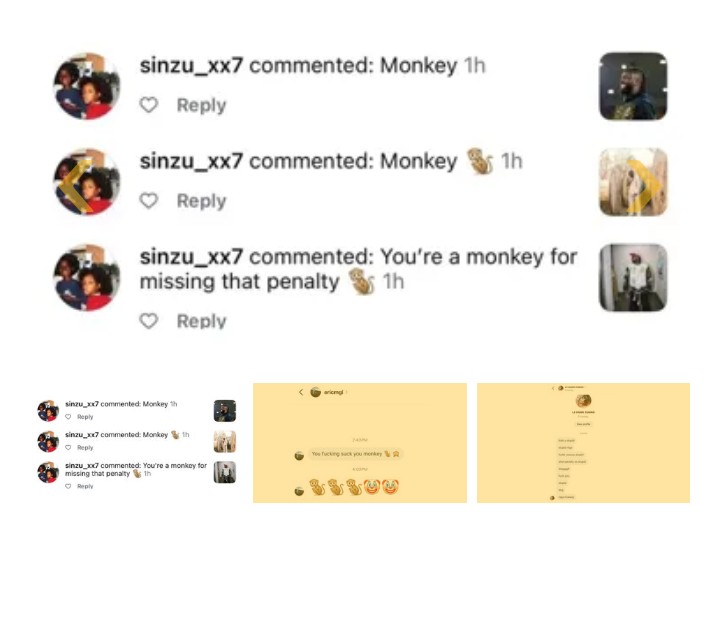Image resolution: width=720 pixels, height=619 pixels.
Task: Select bottom gallery thumbnail showing three comments
Action: (x=136, y=443)
